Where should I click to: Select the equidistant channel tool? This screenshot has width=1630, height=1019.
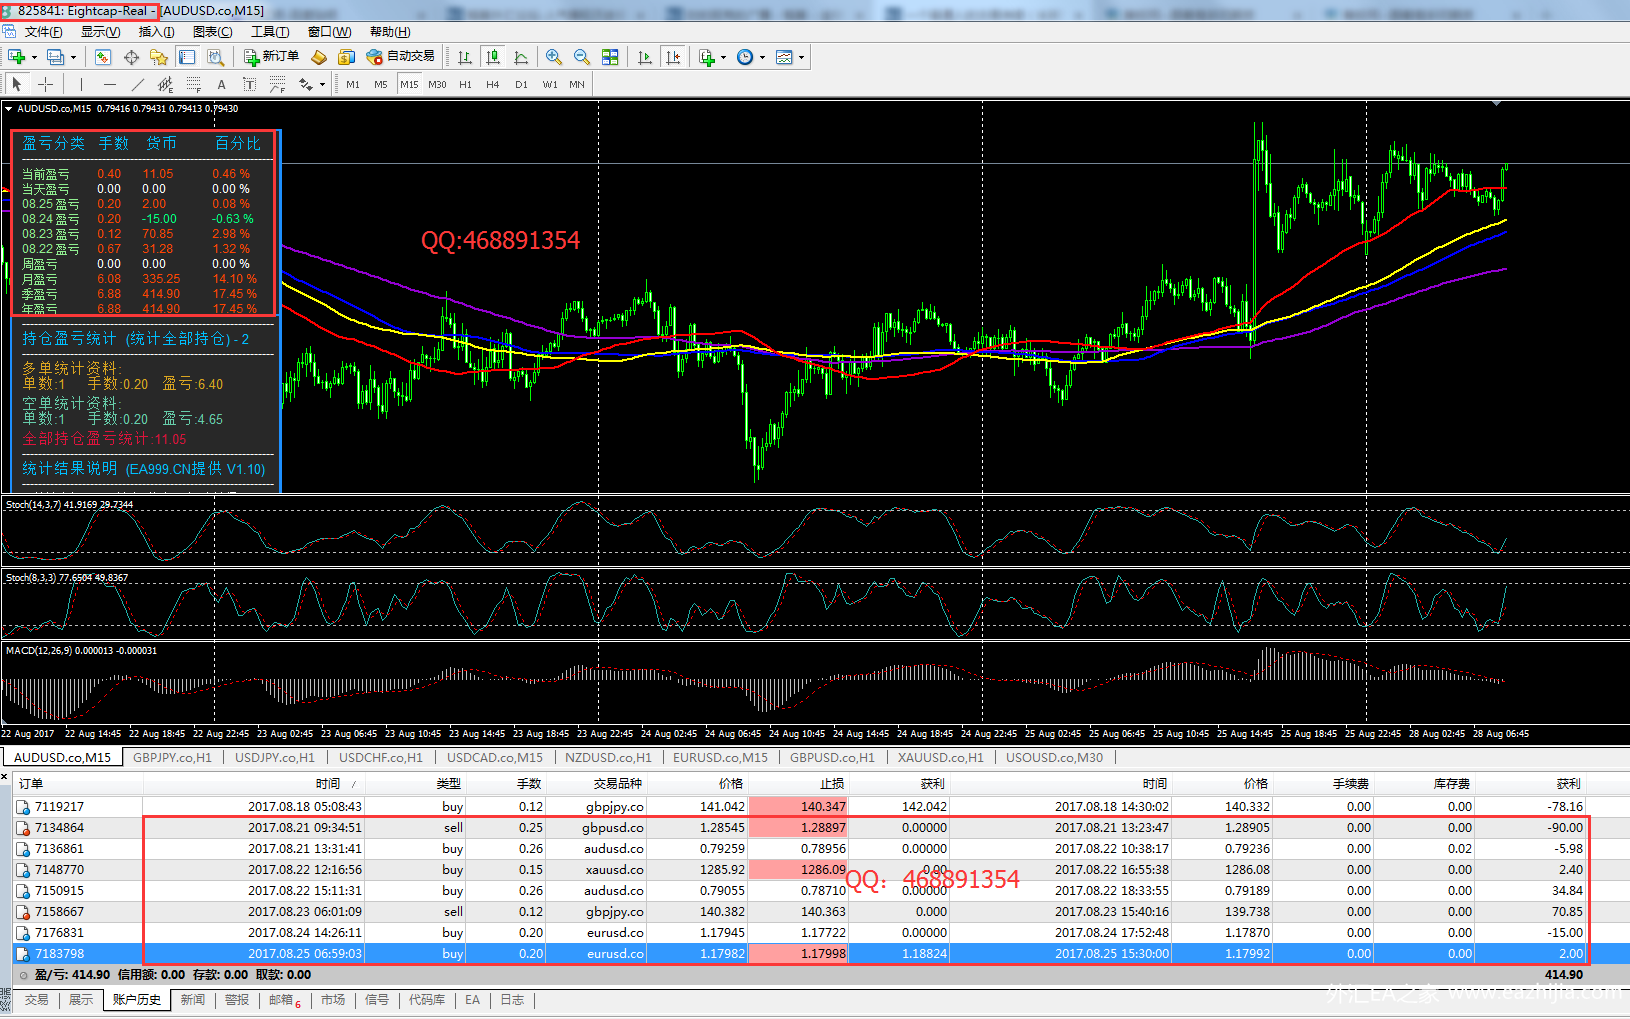point(165,84)
